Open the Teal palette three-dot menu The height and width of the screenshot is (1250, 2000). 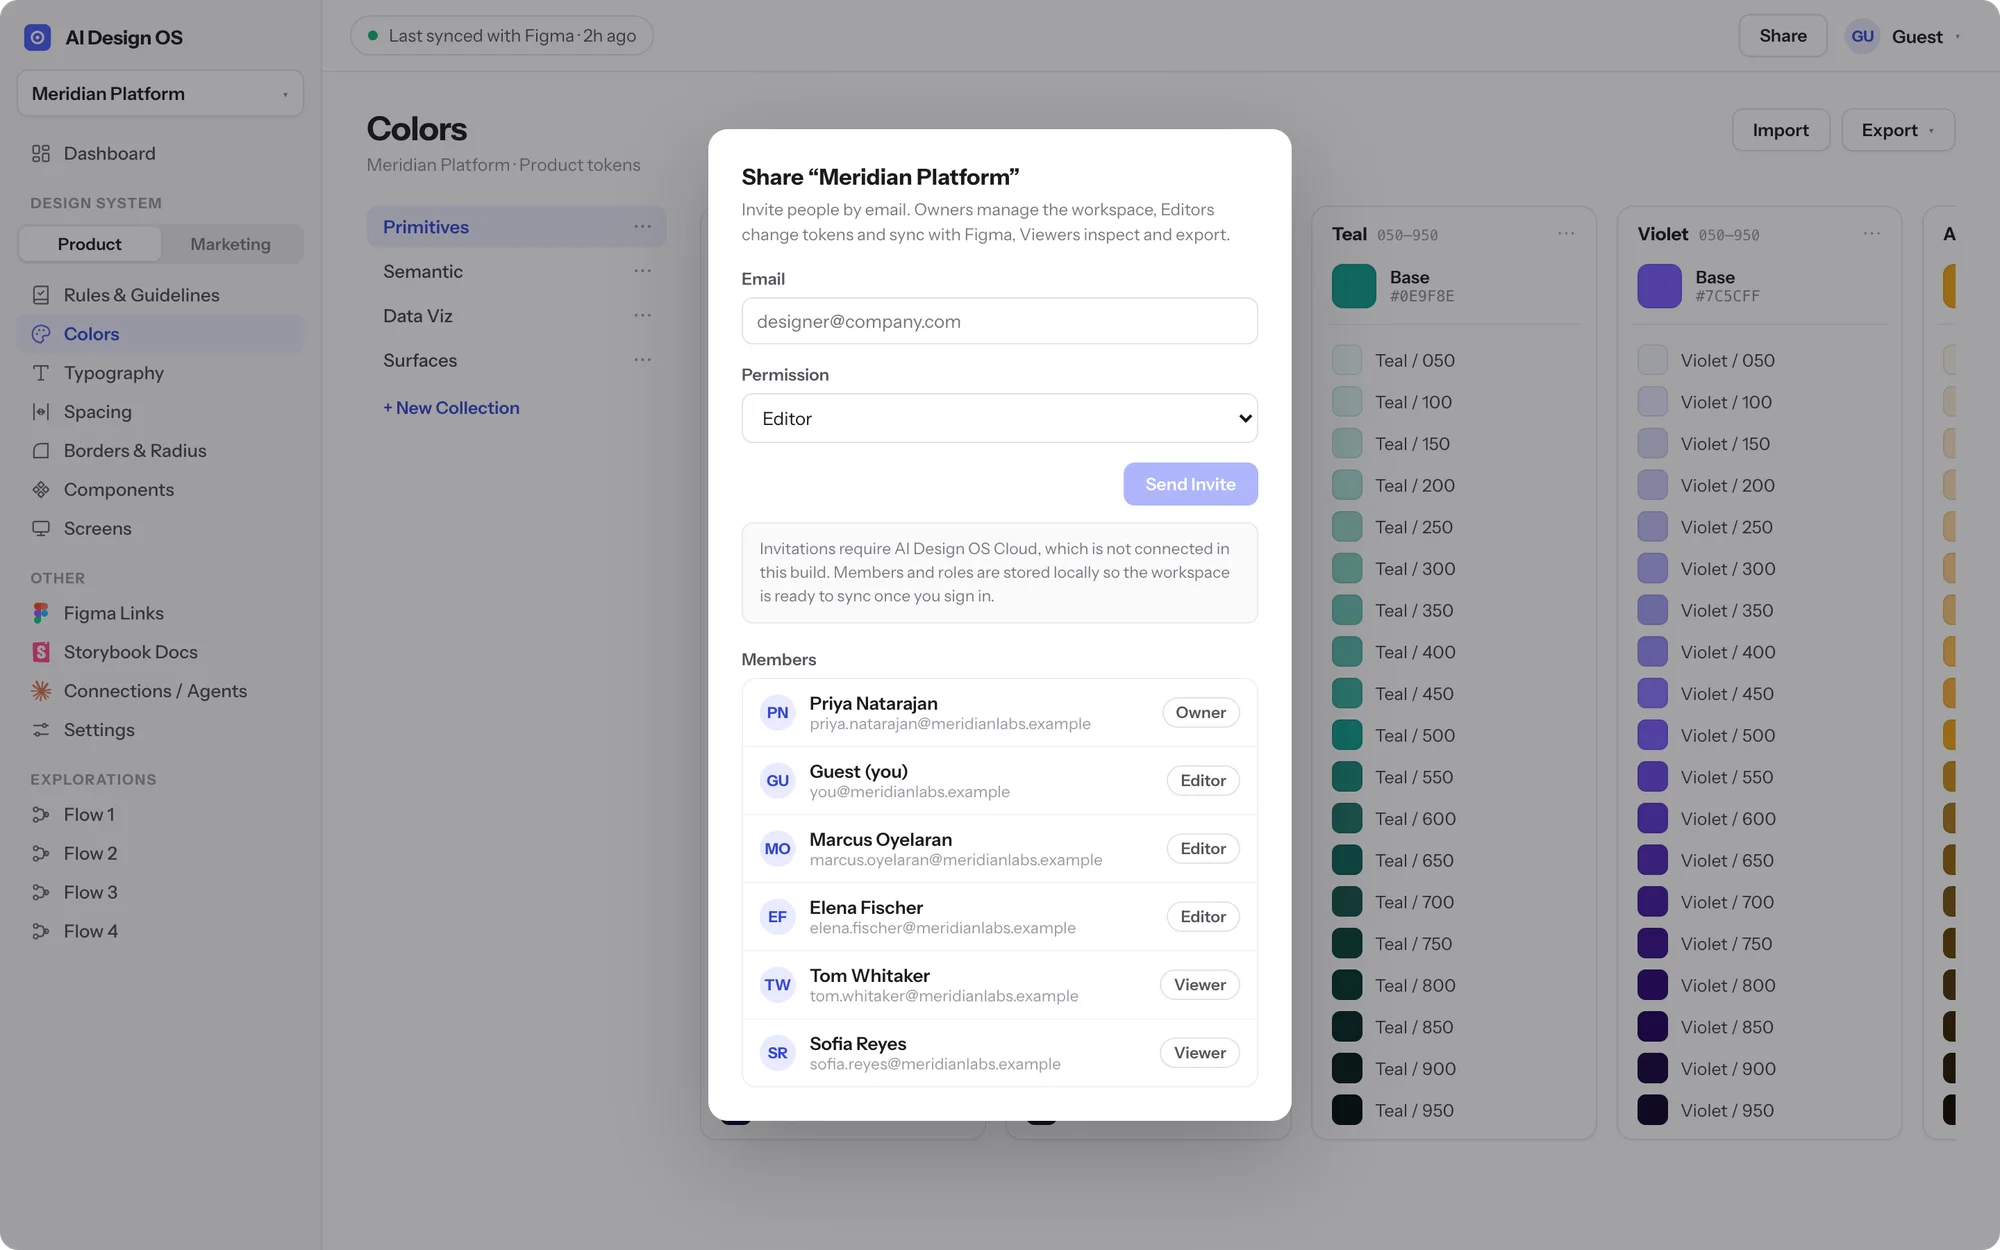1566,234
